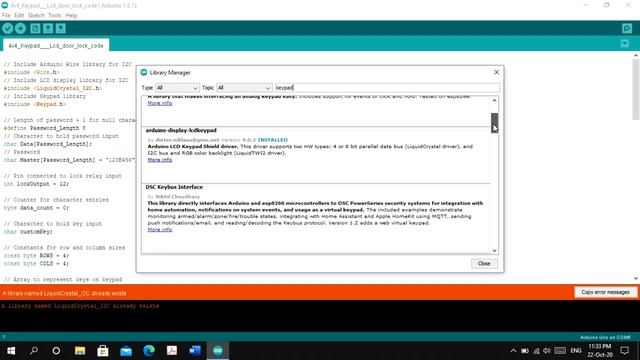This screenshot has width=640, height=360.
Task: Open the Tools menu
Action: click(55, 16)
